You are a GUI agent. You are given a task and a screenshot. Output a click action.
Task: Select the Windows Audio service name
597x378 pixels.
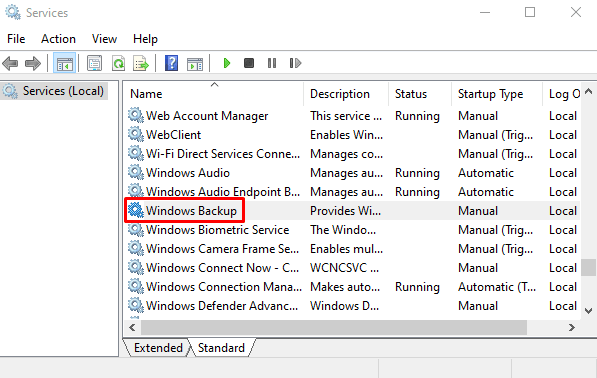point(188,173)
